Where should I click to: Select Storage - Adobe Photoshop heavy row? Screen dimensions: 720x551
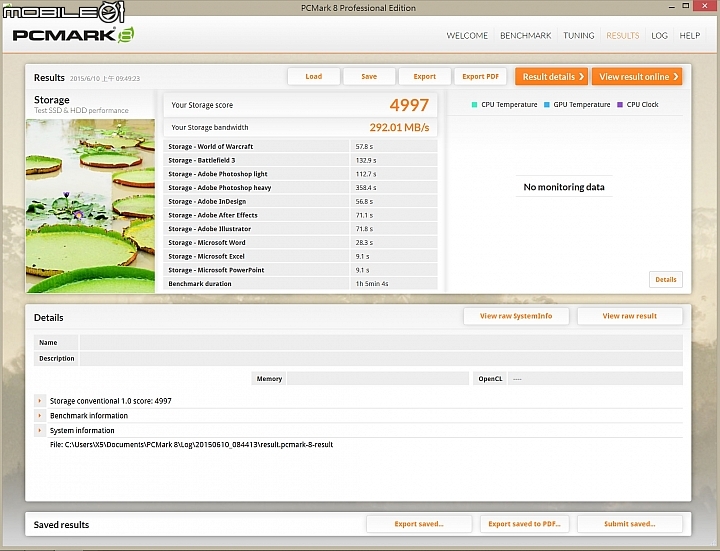[x=301, y=187]
